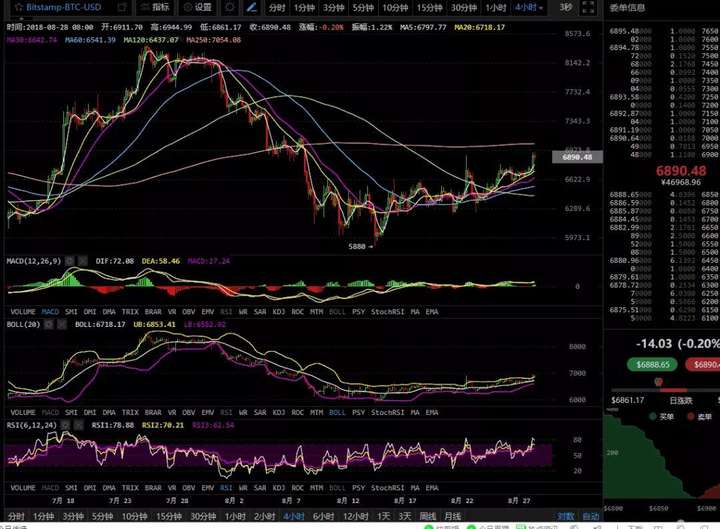Select KDJ in the MACD panel indicator row
Image resolution: width=720 pixels, height=529 pixels.
coord(279,312)
